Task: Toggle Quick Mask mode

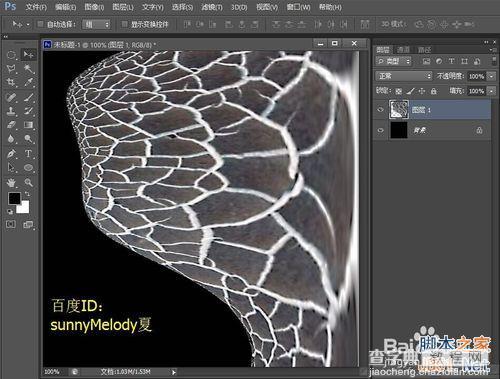Action: (x=11, y=224)
